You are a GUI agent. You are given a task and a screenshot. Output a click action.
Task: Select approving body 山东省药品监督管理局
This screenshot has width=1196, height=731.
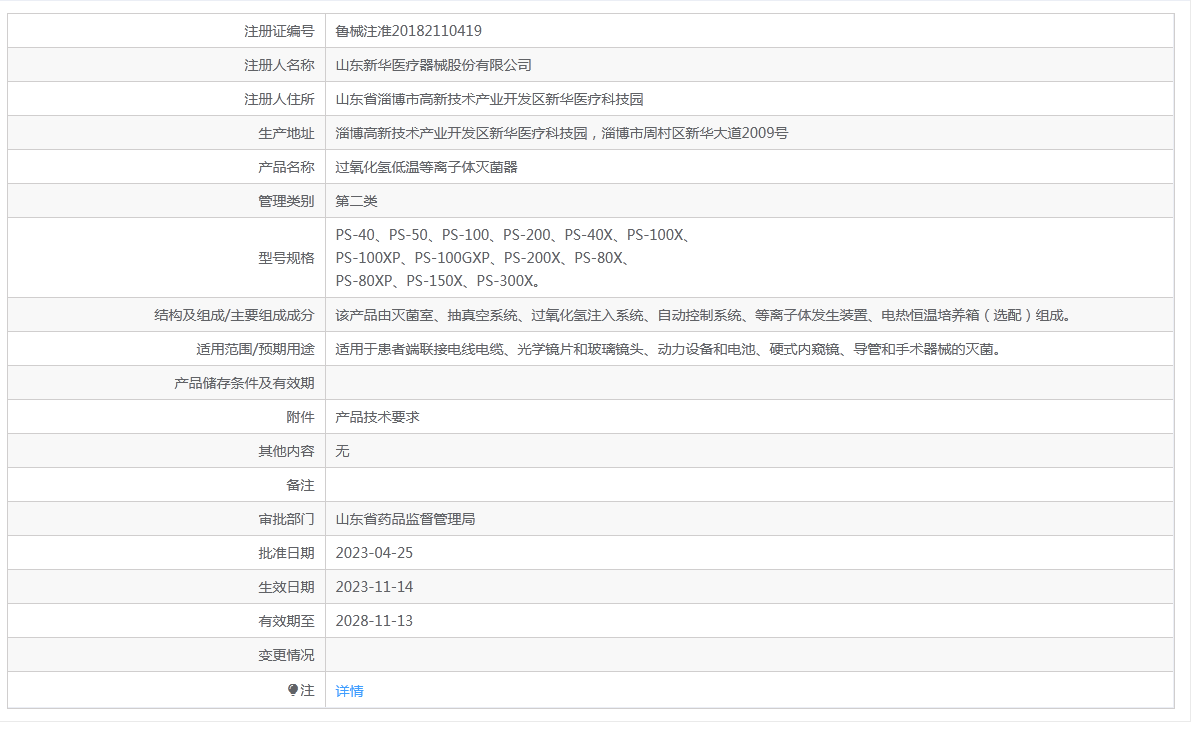pyautogui.click(x=405, y=519)
